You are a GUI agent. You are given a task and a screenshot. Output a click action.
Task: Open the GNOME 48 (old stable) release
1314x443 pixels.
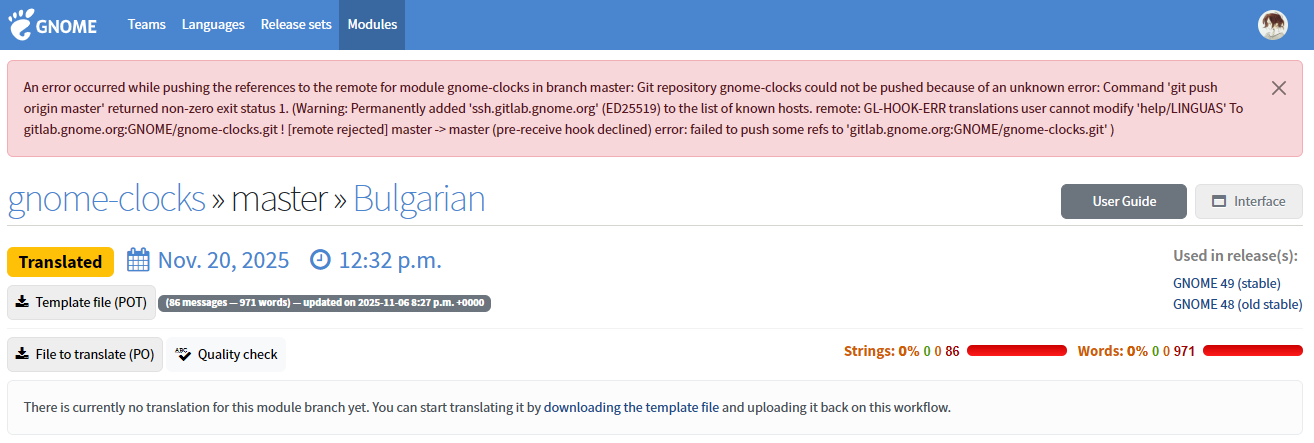1237,304
